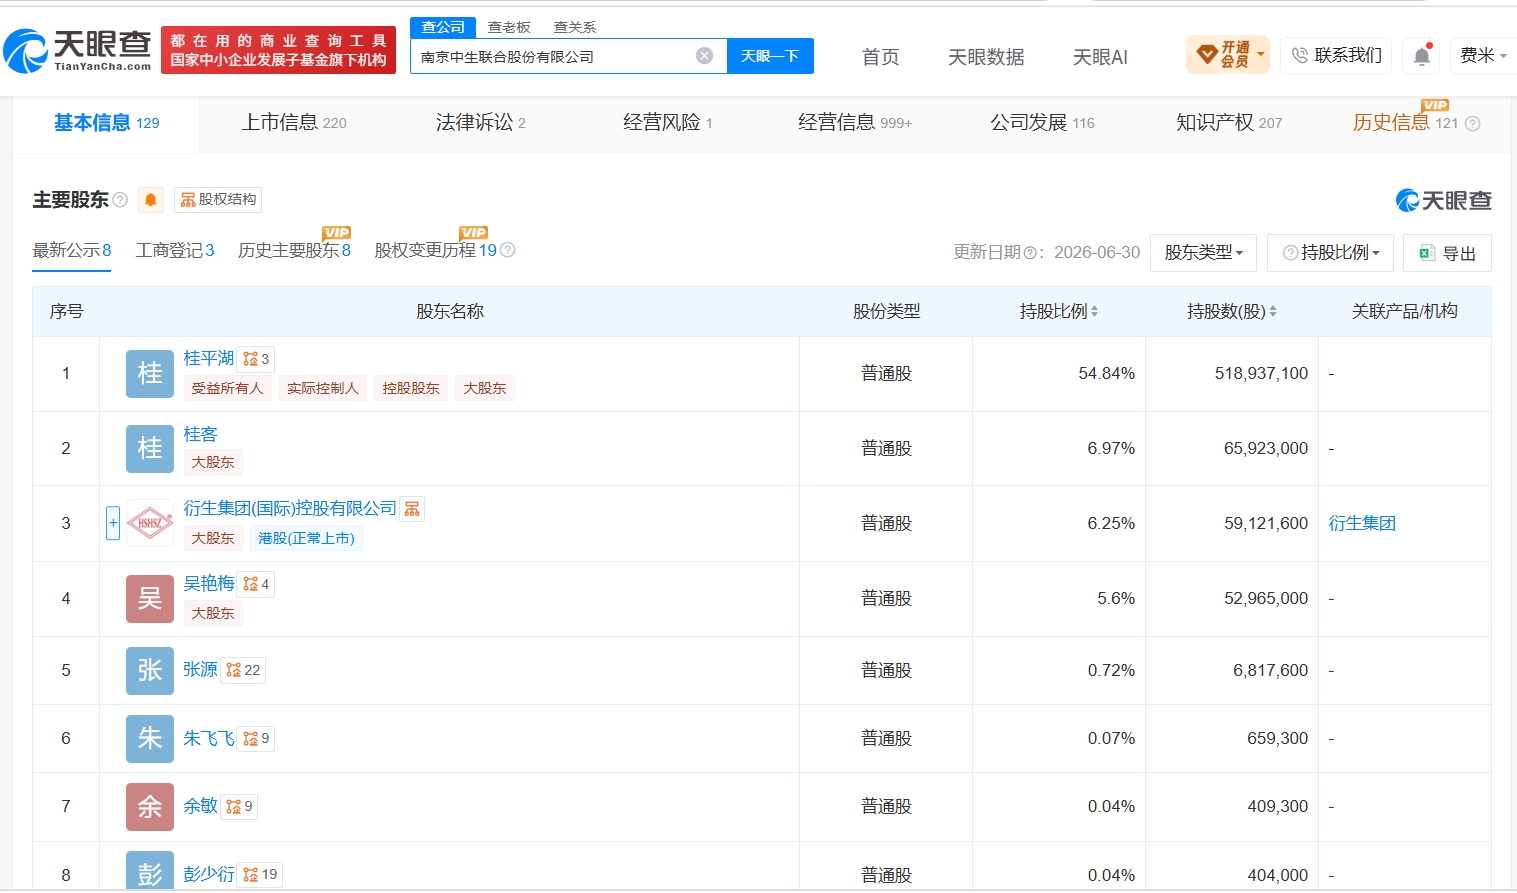
Task: Click the avatar of 桂平湖
Action: click(x=150, y=374)
